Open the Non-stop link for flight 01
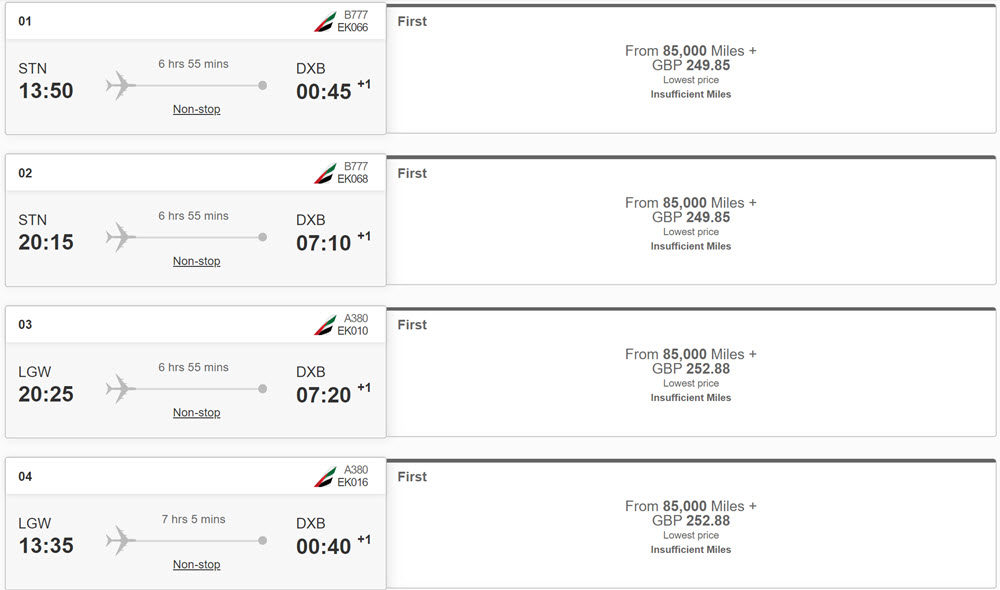1000x590 pixels. coord(196,109)
